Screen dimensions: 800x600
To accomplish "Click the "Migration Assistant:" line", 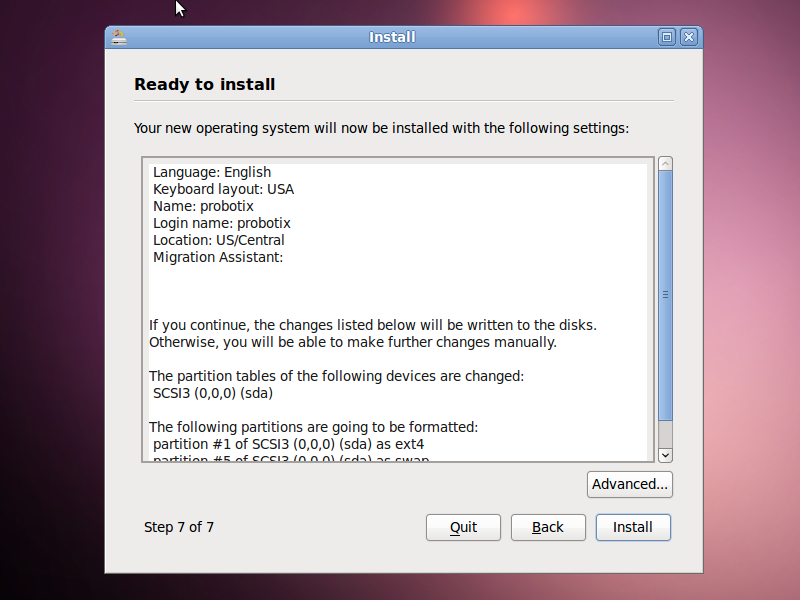I will (218, 257).
